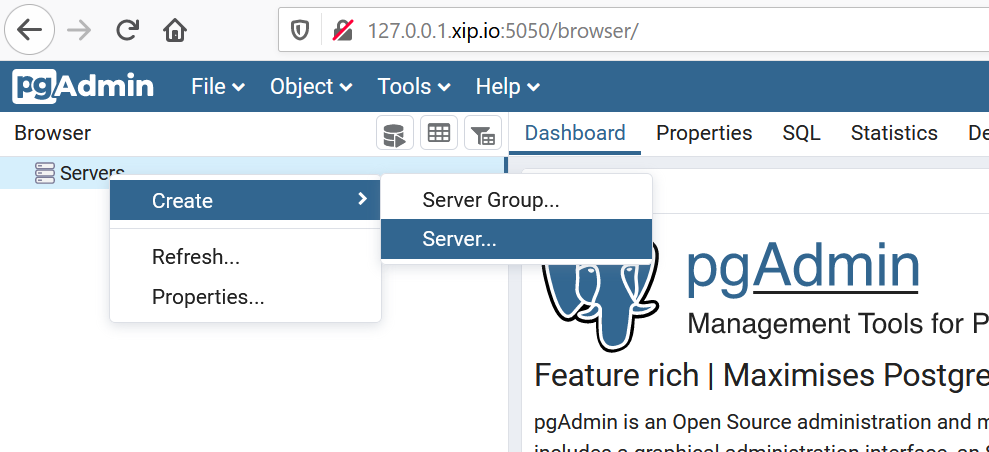Expand the Create submenu arrow
The width and height of the screenshot is (989, 452).
point(362,199)
